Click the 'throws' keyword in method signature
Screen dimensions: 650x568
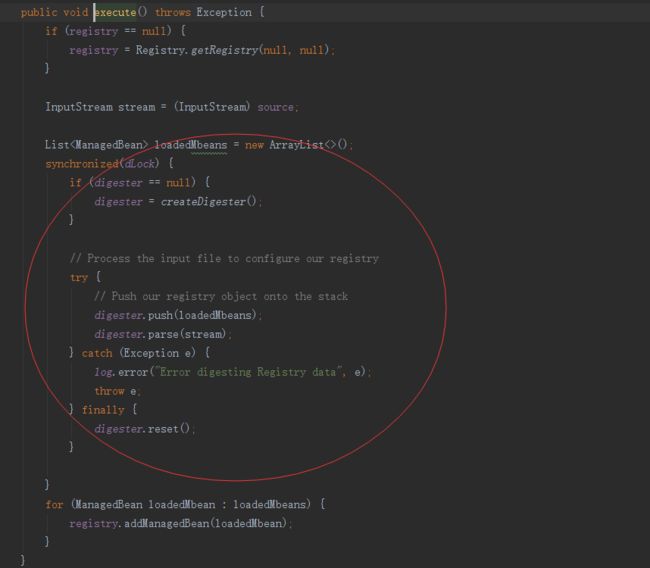pos(173,12)
